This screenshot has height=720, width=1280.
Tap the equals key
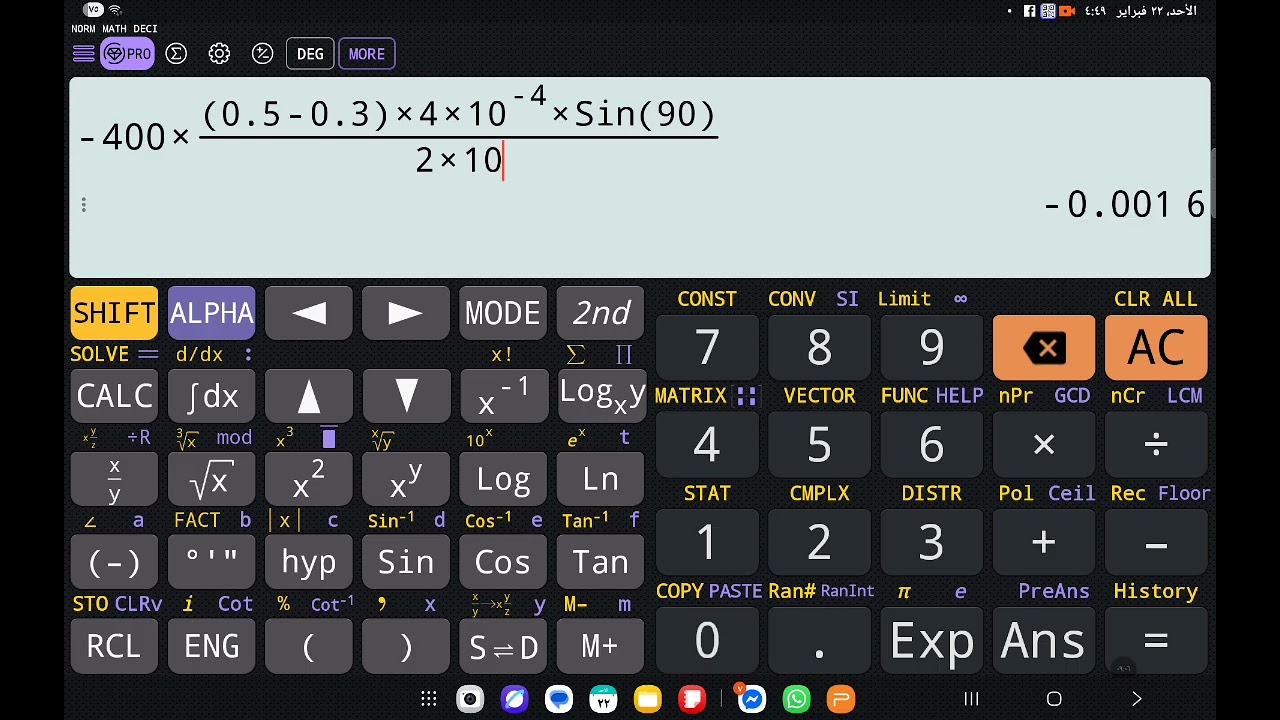[1156, 640]
